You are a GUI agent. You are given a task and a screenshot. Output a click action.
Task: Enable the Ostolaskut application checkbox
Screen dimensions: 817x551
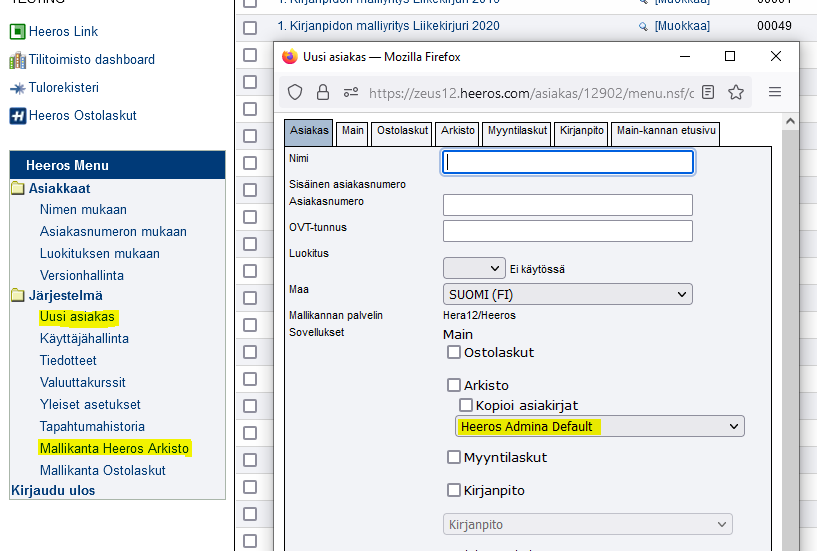click(x=454, y=352)
